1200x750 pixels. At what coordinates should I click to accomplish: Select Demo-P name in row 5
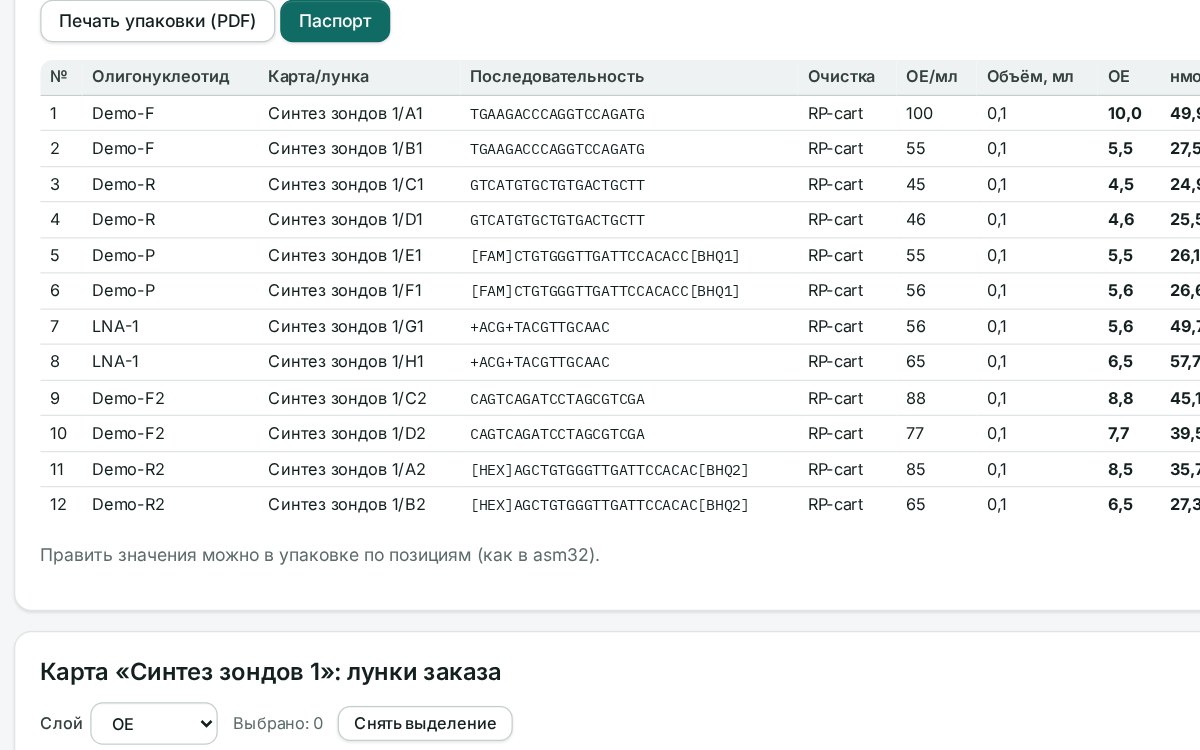point(123,255)
